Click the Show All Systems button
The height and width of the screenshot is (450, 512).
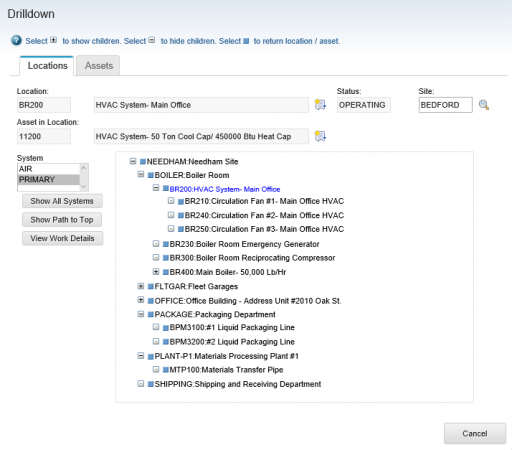click(62, 201)
